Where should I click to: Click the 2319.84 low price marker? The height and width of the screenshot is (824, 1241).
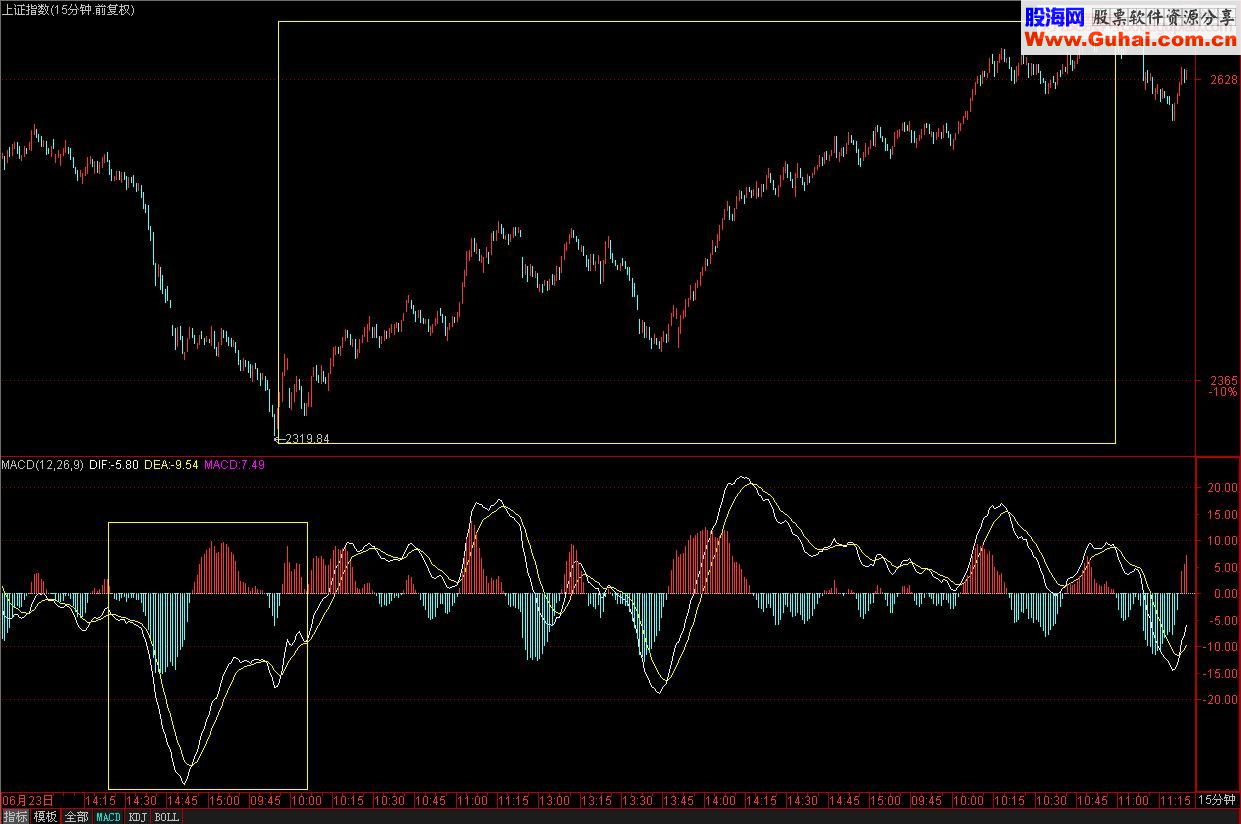306,438
